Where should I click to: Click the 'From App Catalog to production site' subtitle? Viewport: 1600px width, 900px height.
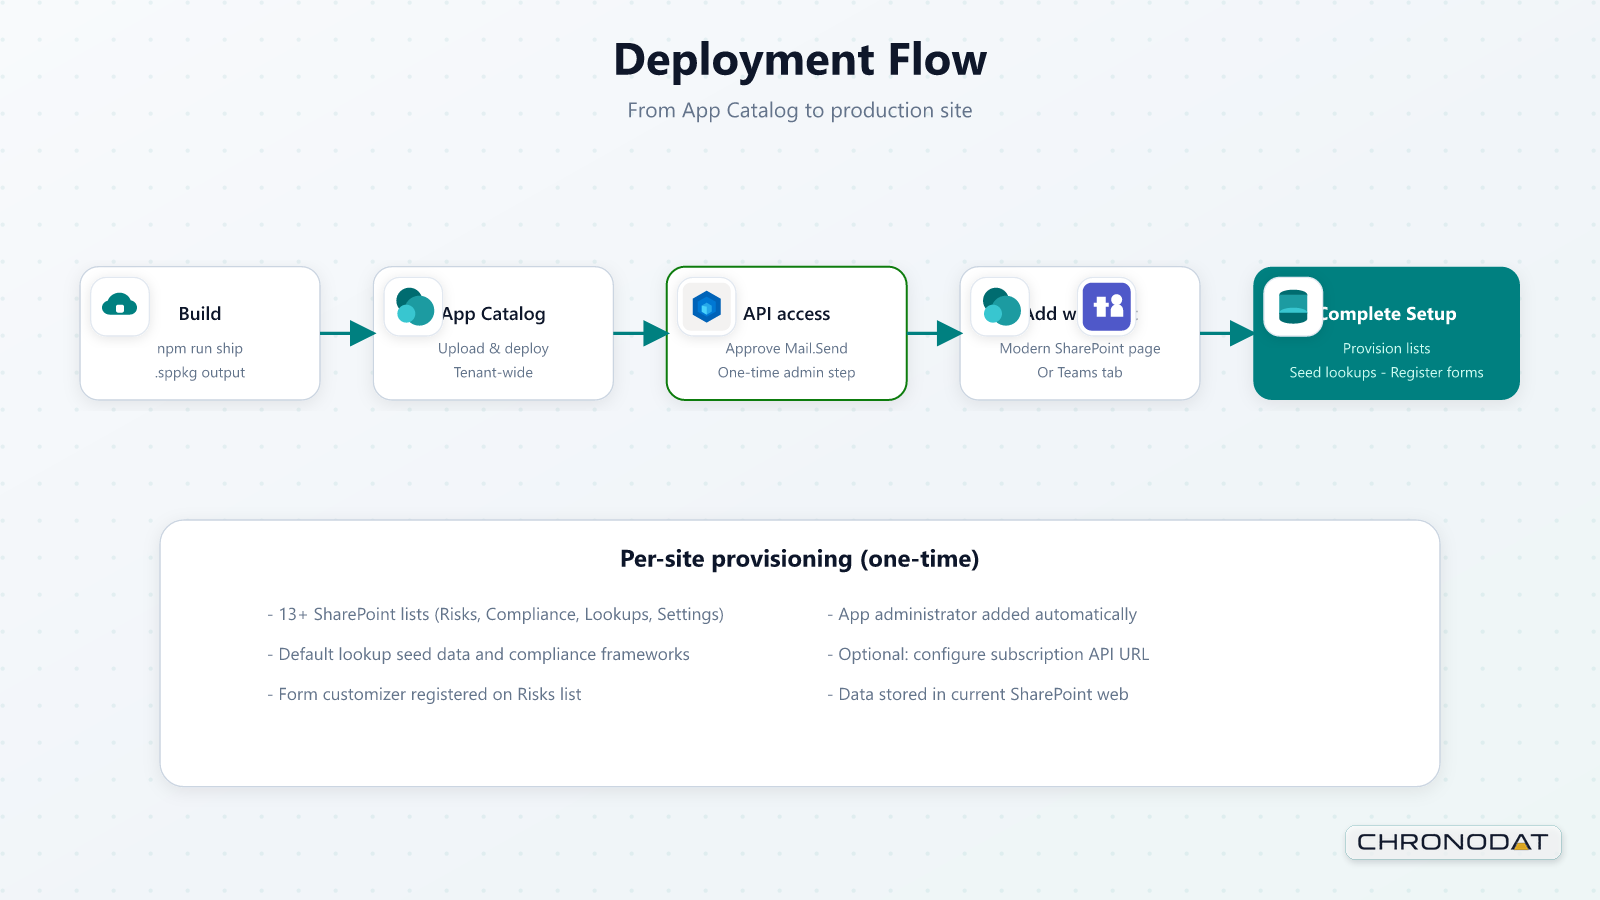click(x=800, y=110)
